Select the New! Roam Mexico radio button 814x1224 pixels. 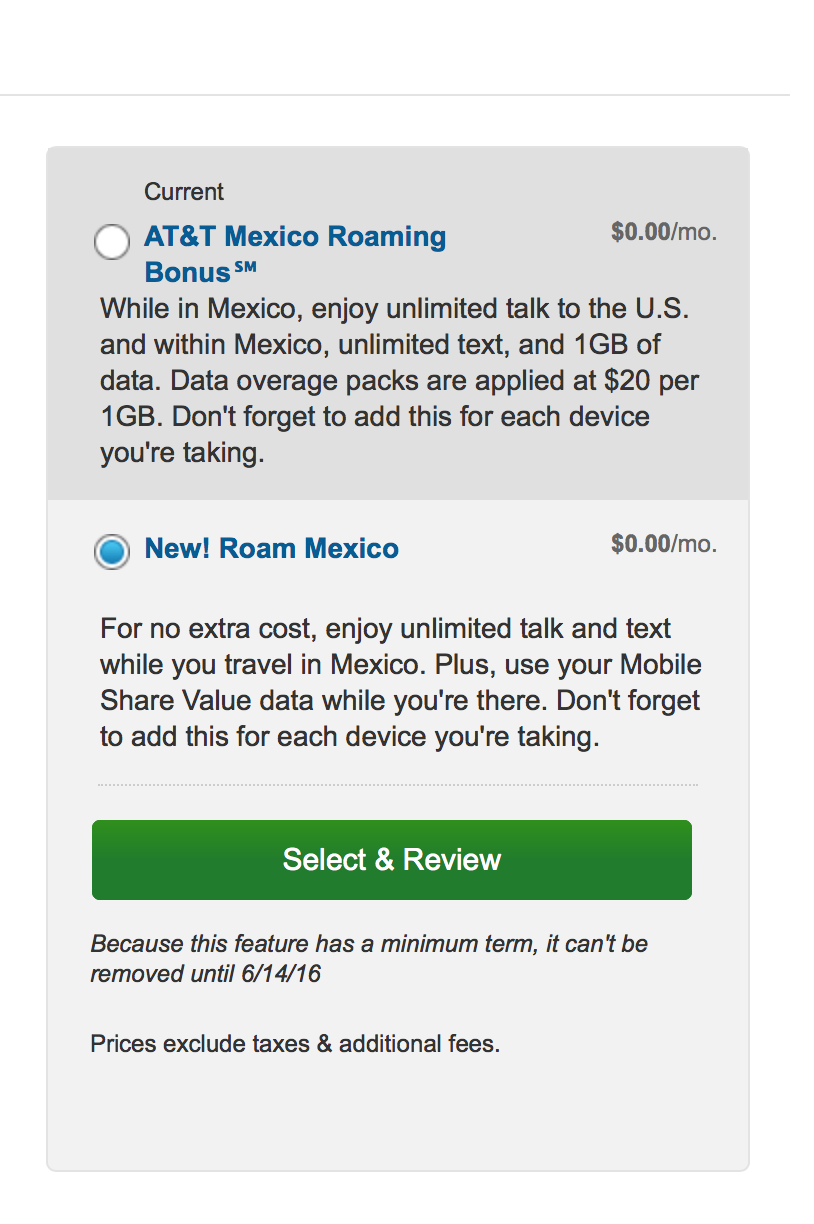[111, 551]
